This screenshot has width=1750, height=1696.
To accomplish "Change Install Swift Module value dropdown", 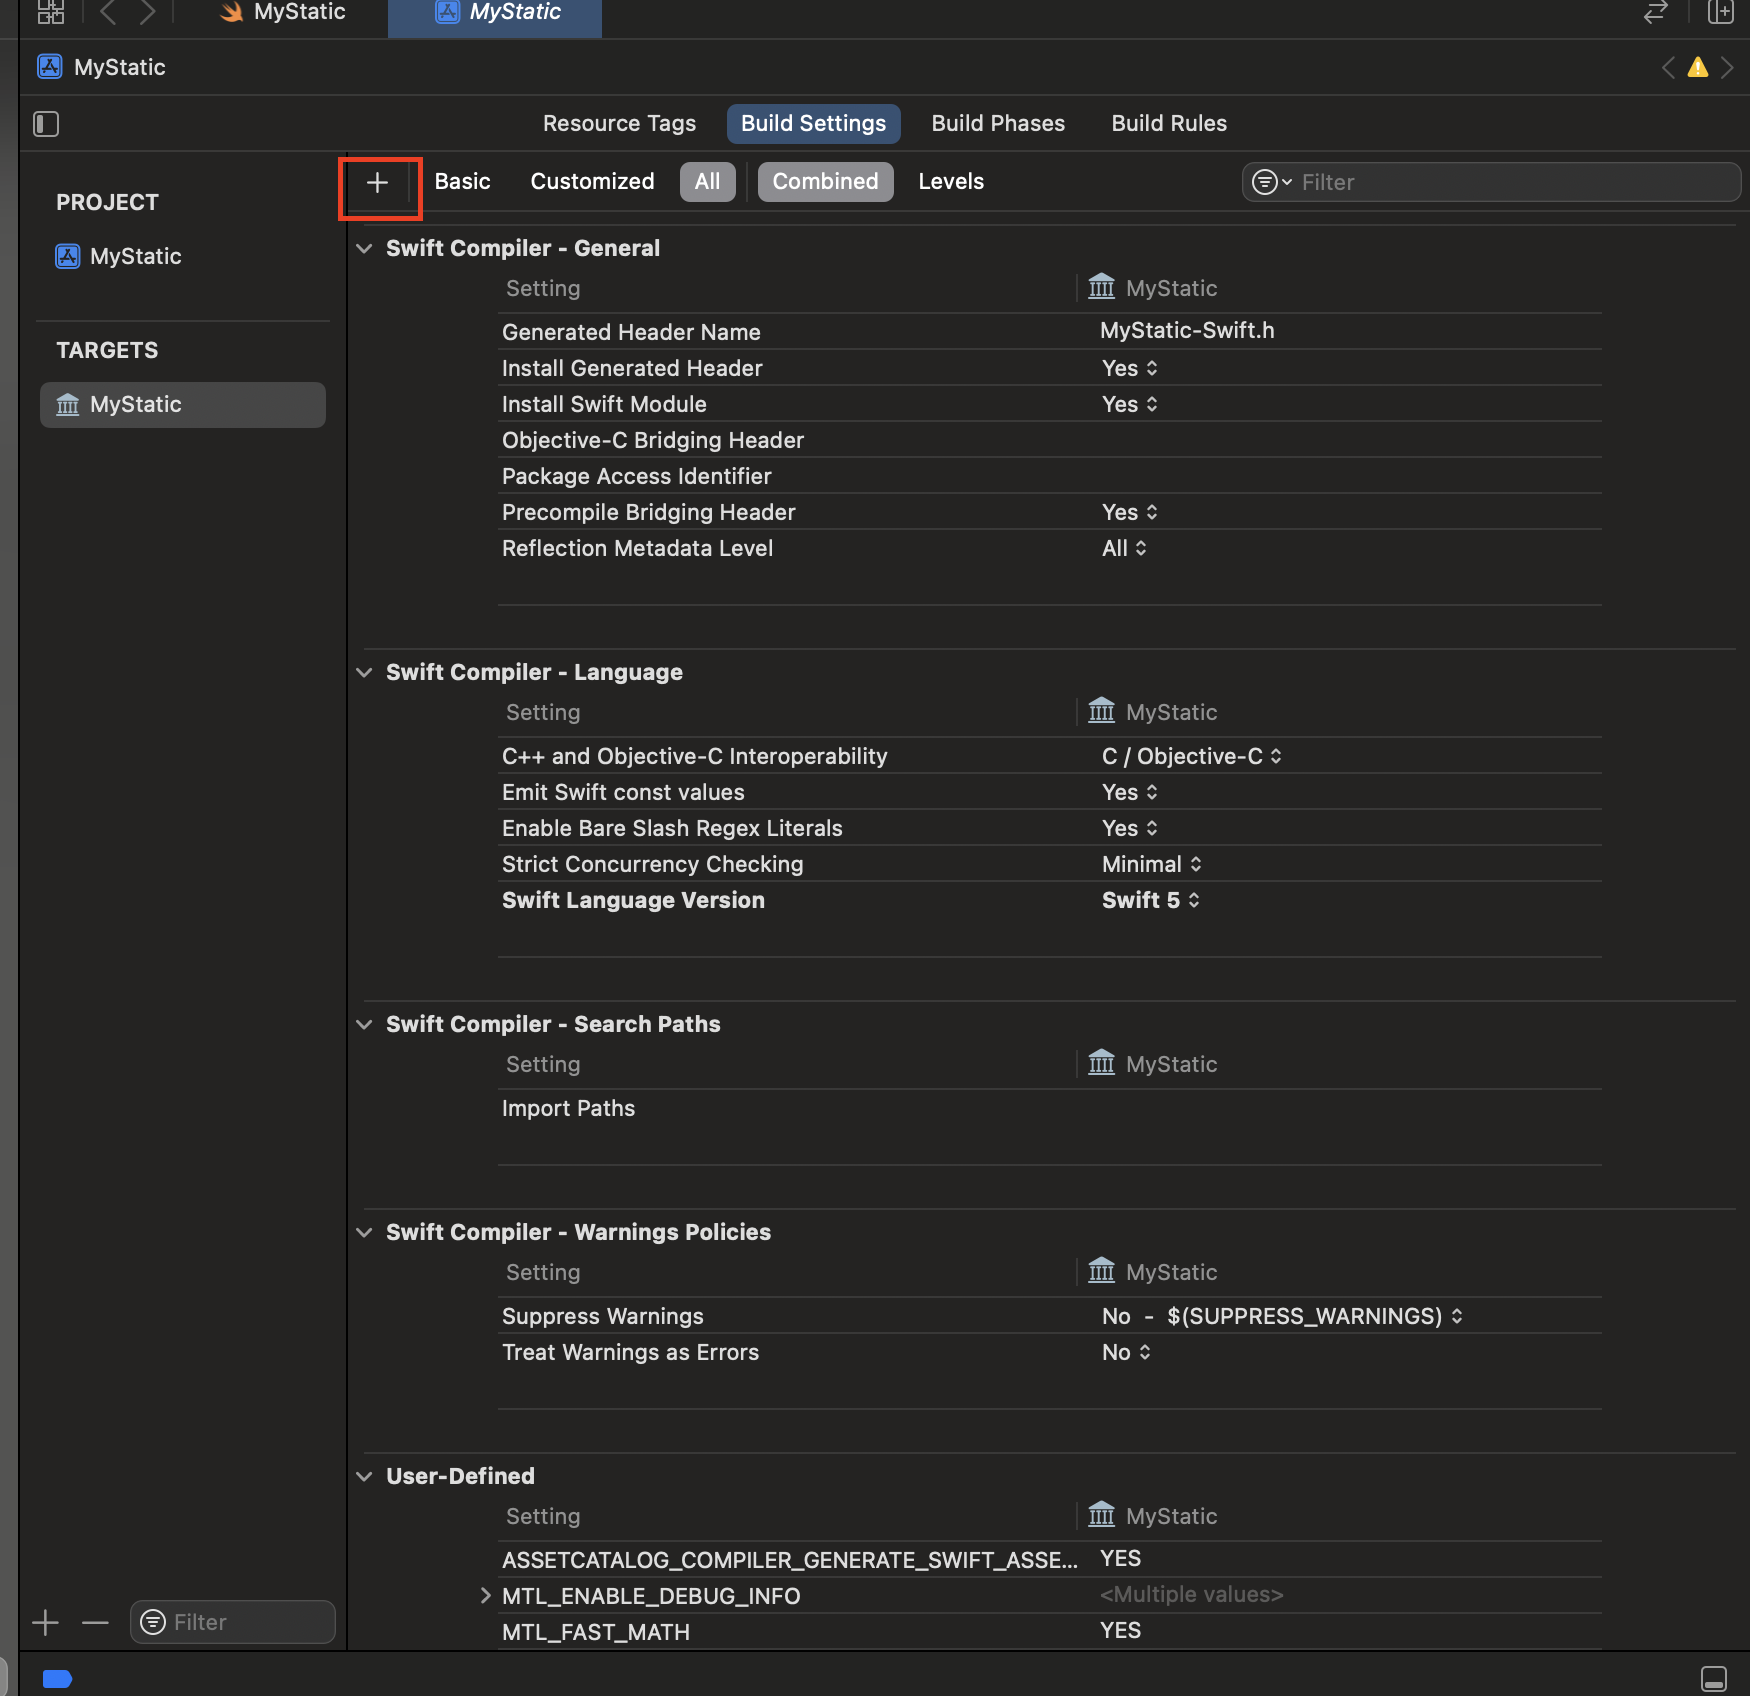I will click(1130, 404).
